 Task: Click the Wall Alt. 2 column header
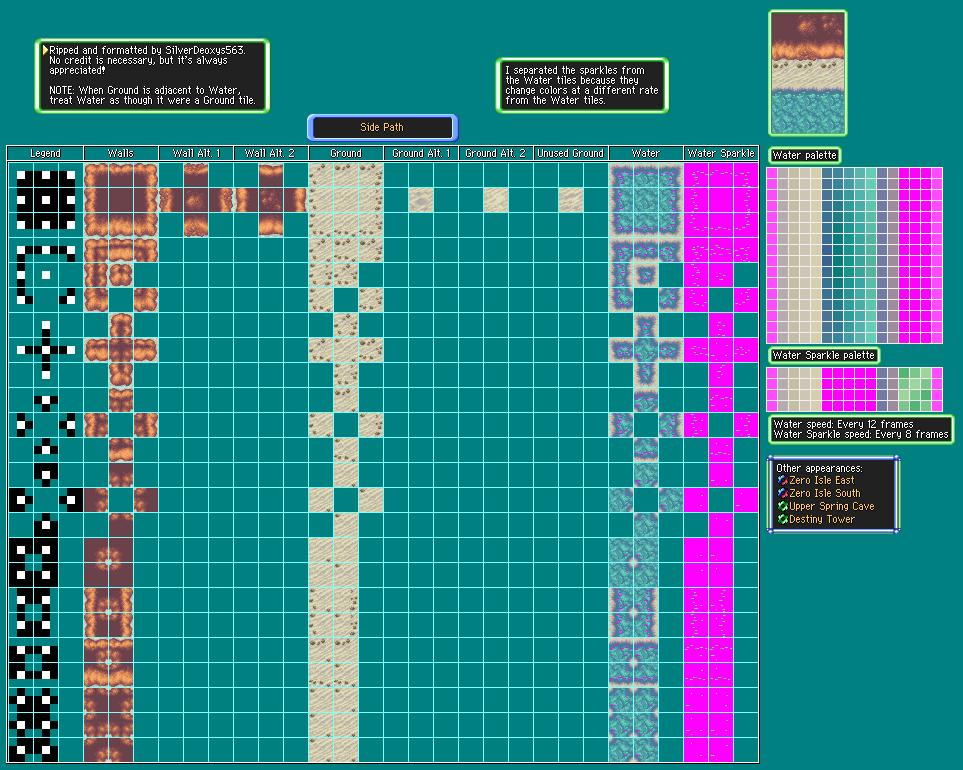[271, 153]
